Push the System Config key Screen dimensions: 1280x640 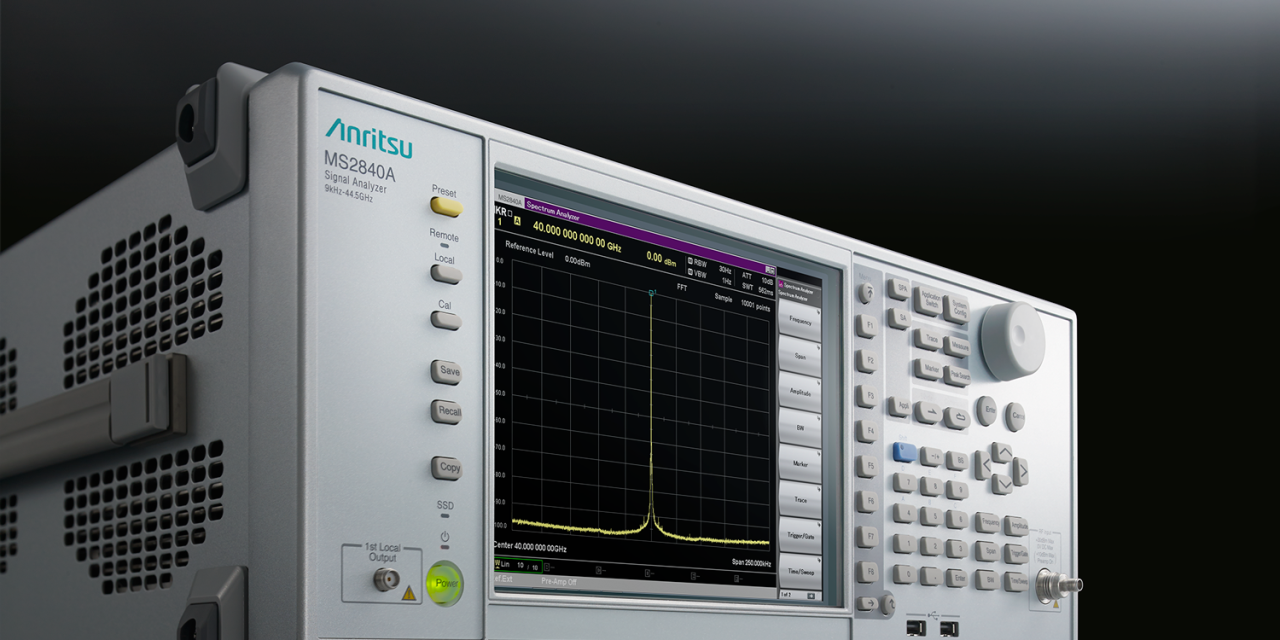(x=957, y=309)
